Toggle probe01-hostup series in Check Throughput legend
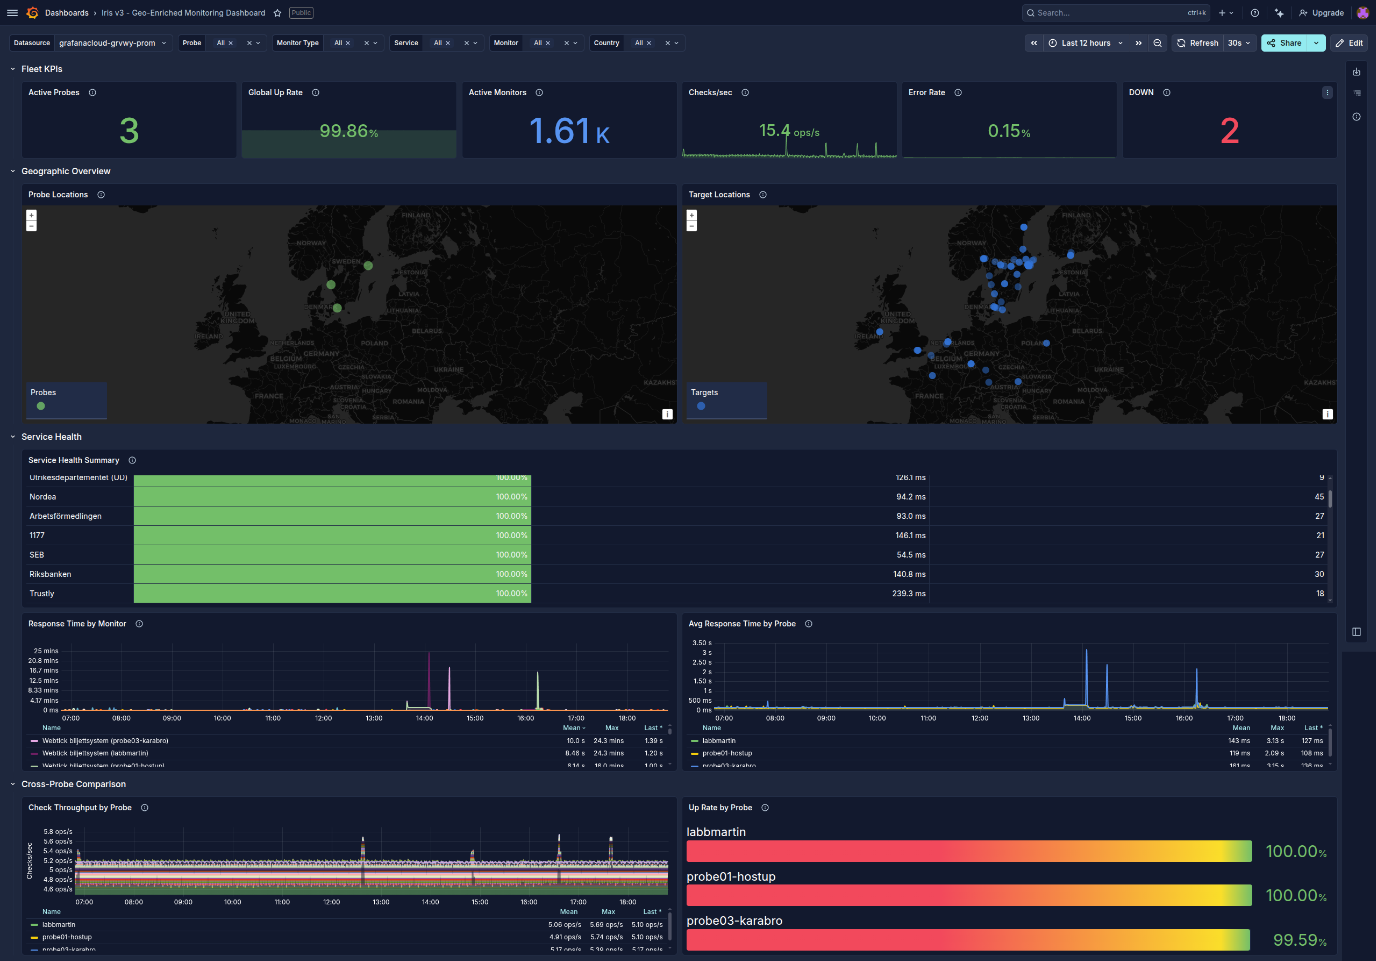 66,937
